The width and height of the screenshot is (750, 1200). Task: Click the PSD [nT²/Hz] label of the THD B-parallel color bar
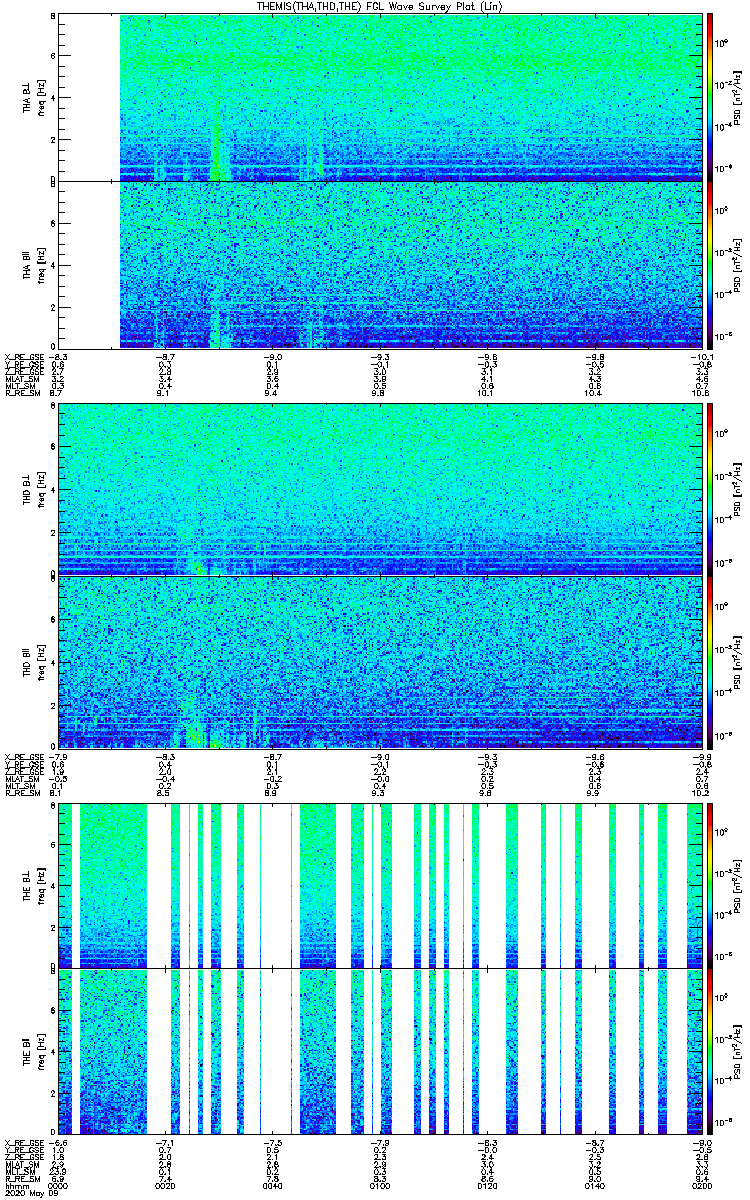737,661
